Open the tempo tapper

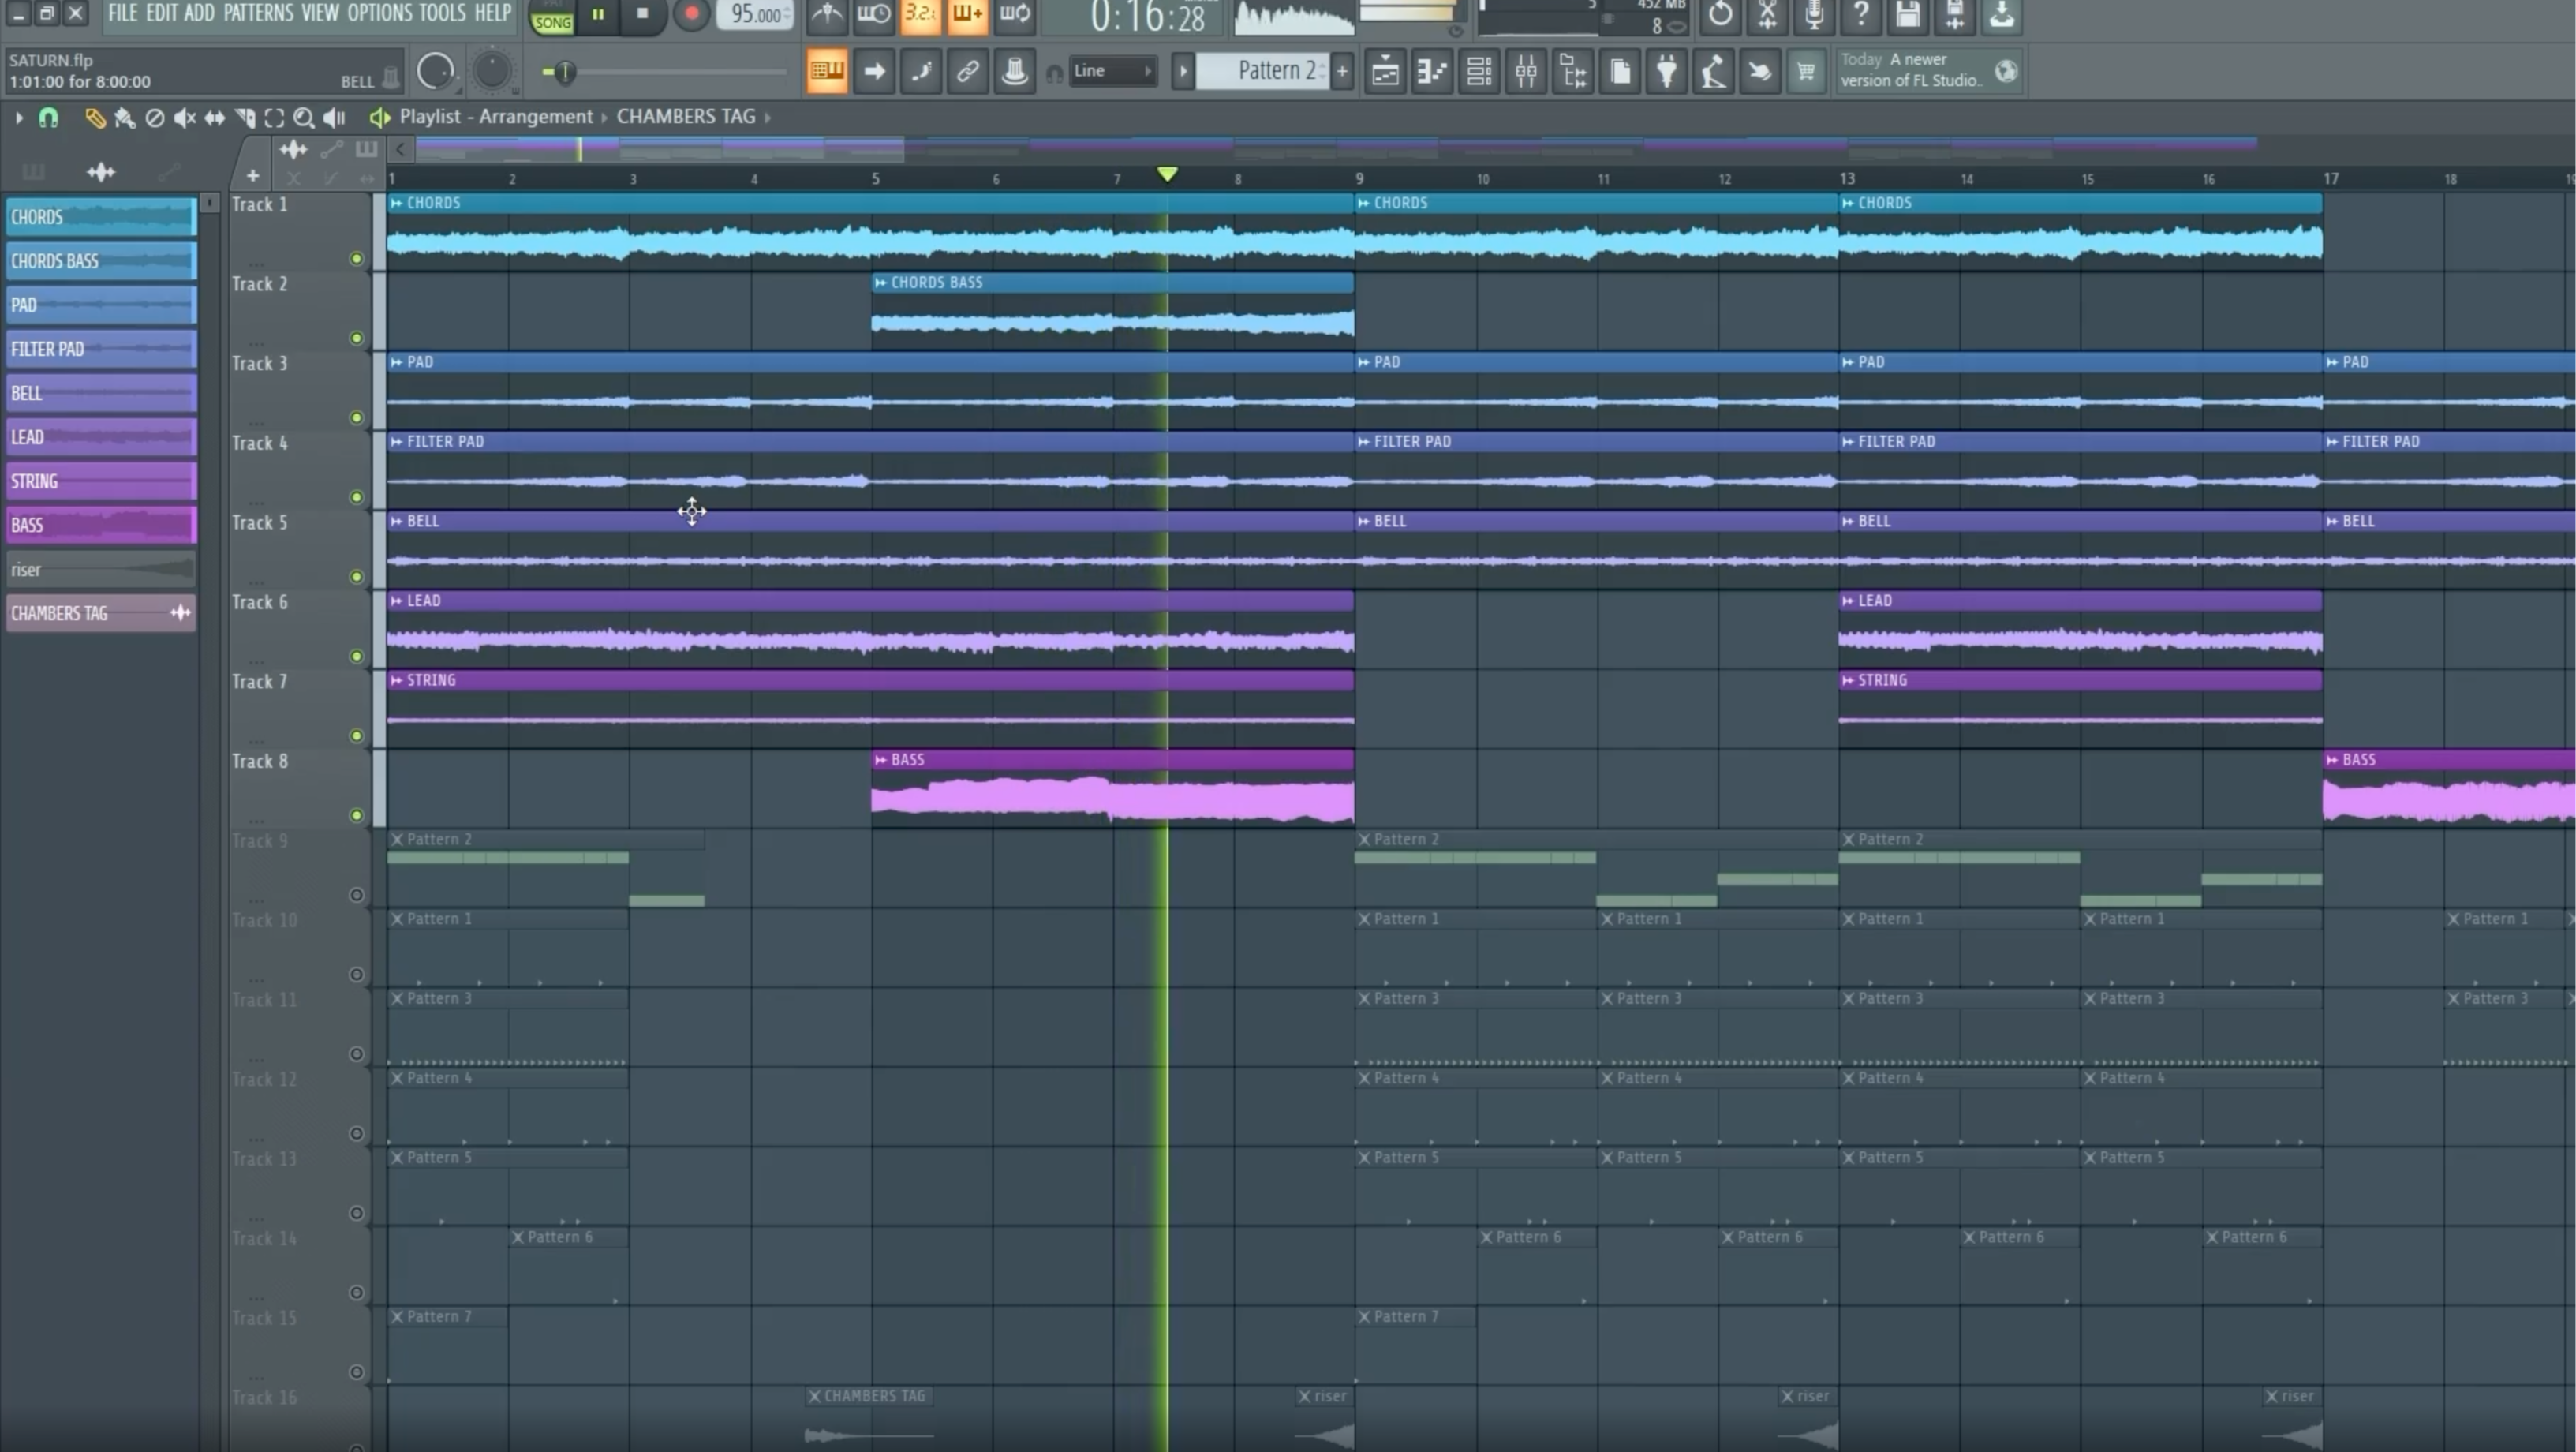1713,71
